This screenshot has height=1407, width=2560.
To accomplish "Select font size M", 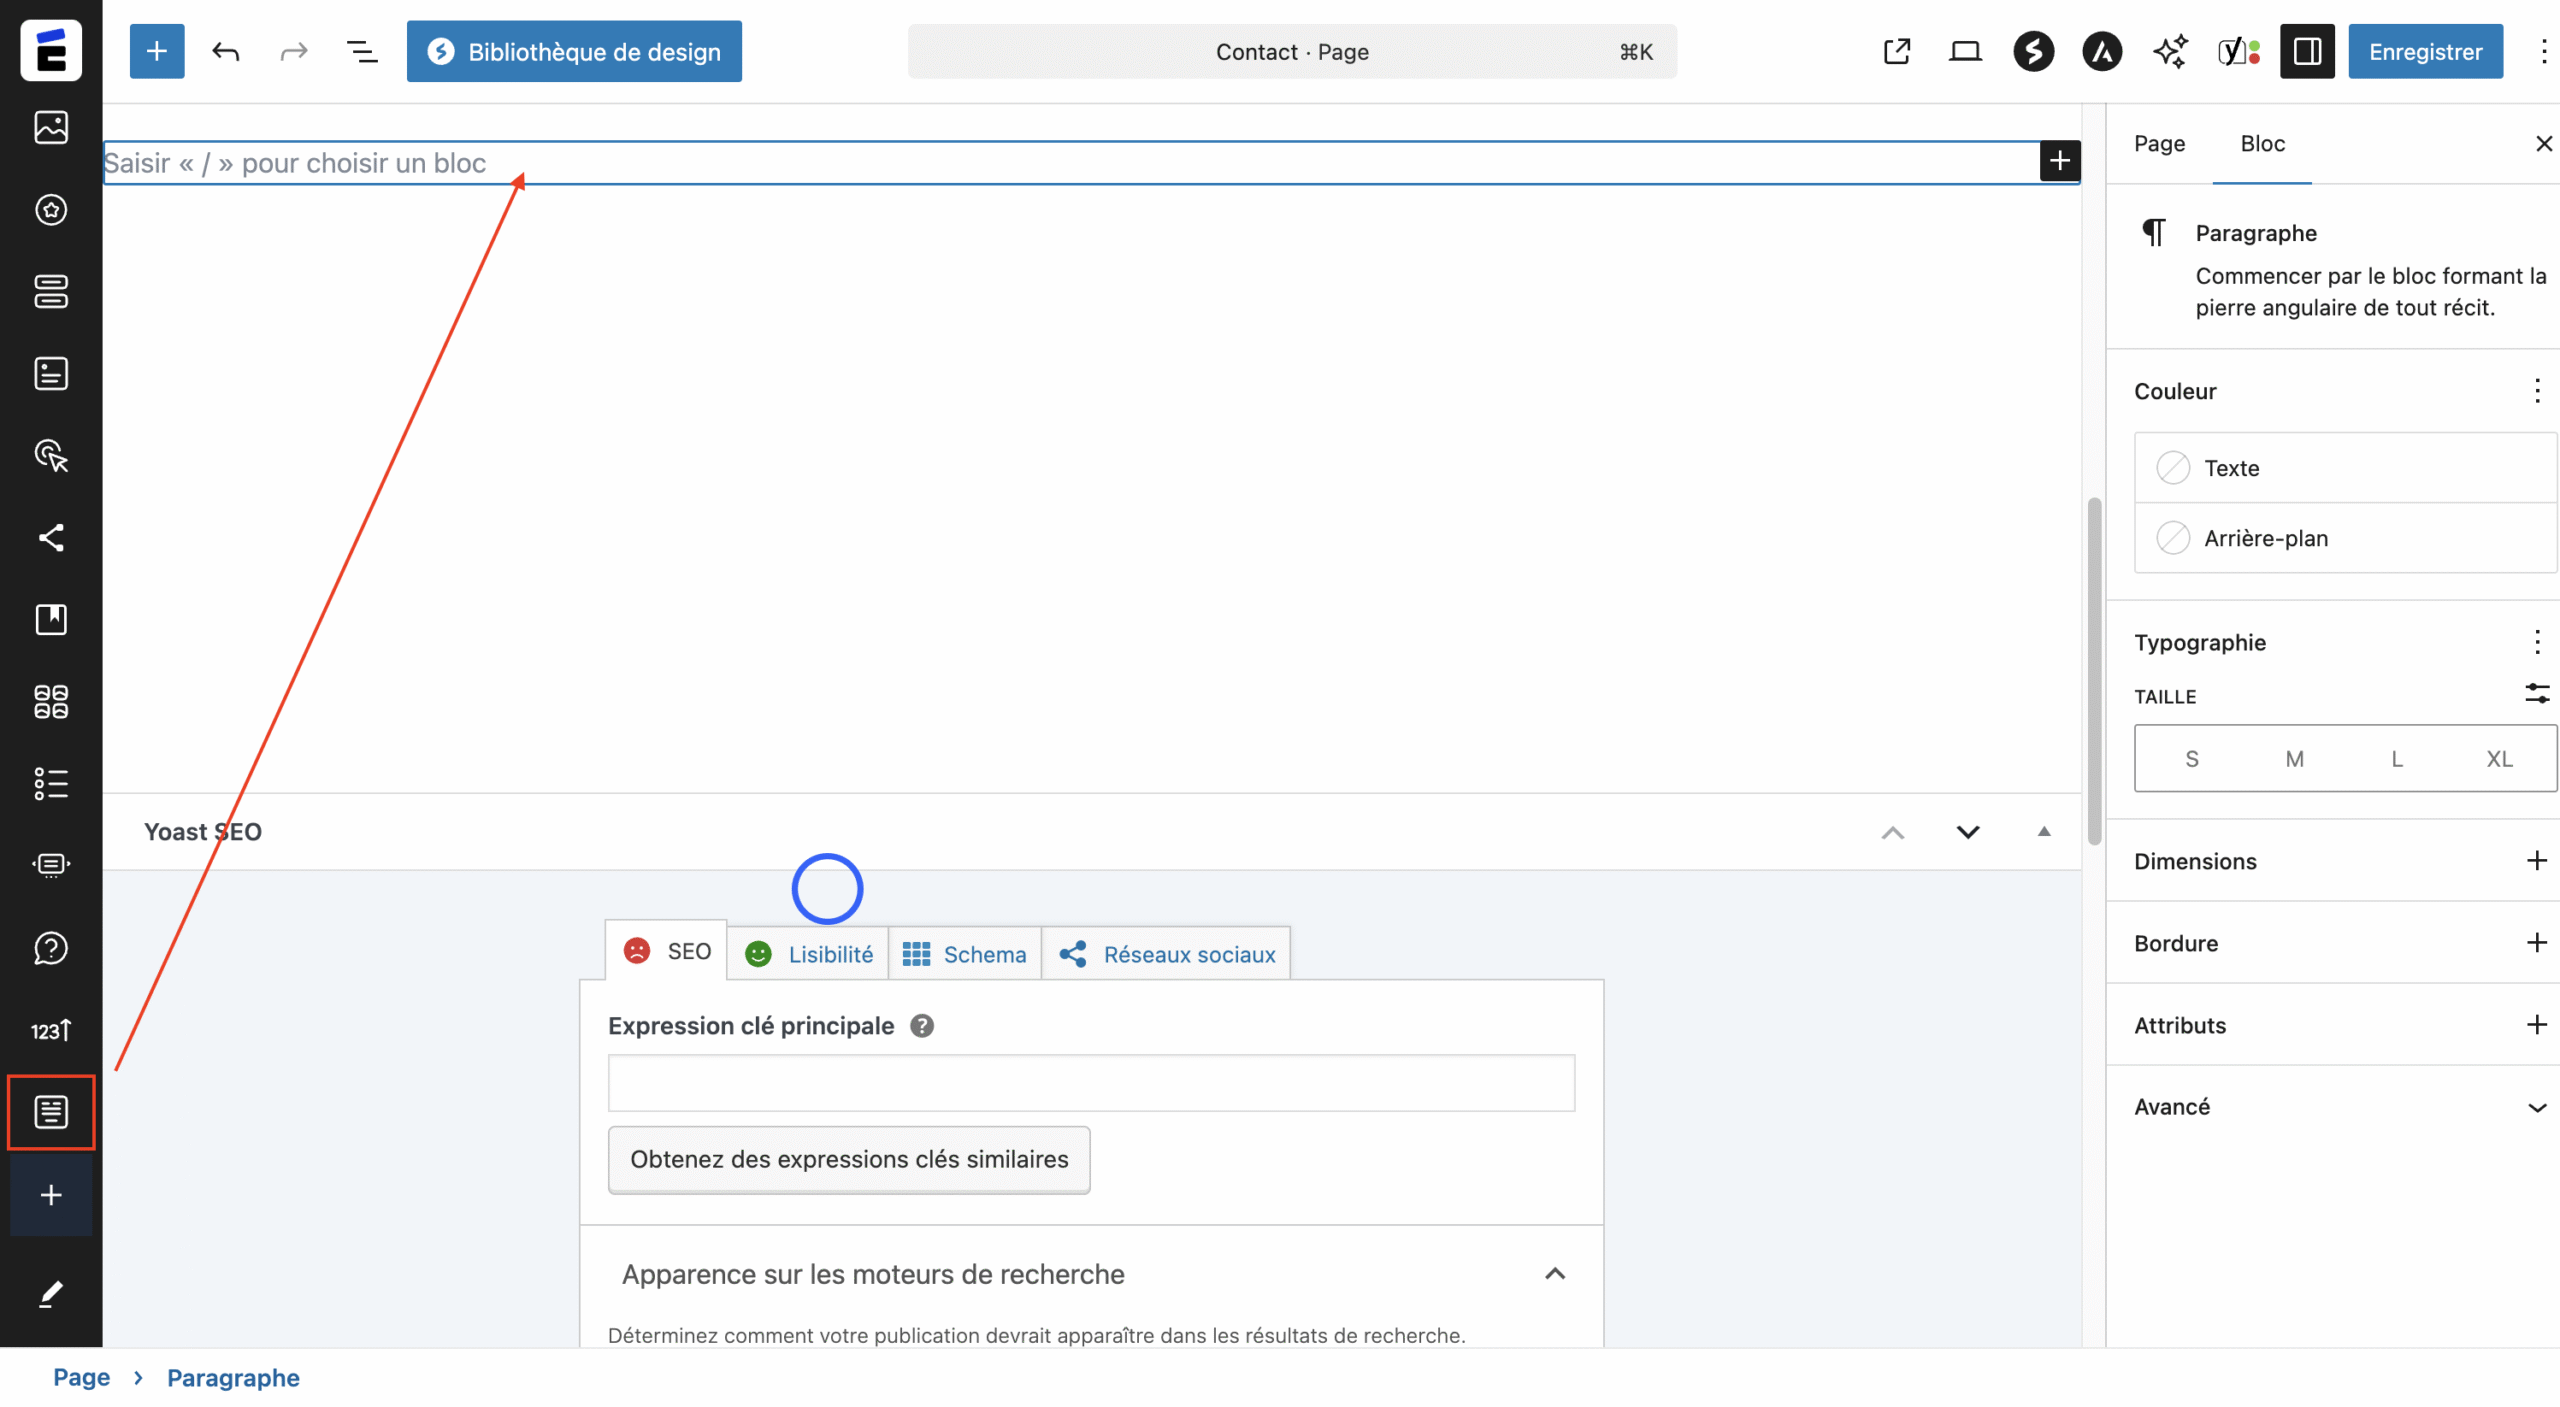I will click(x=2294, y=759).
